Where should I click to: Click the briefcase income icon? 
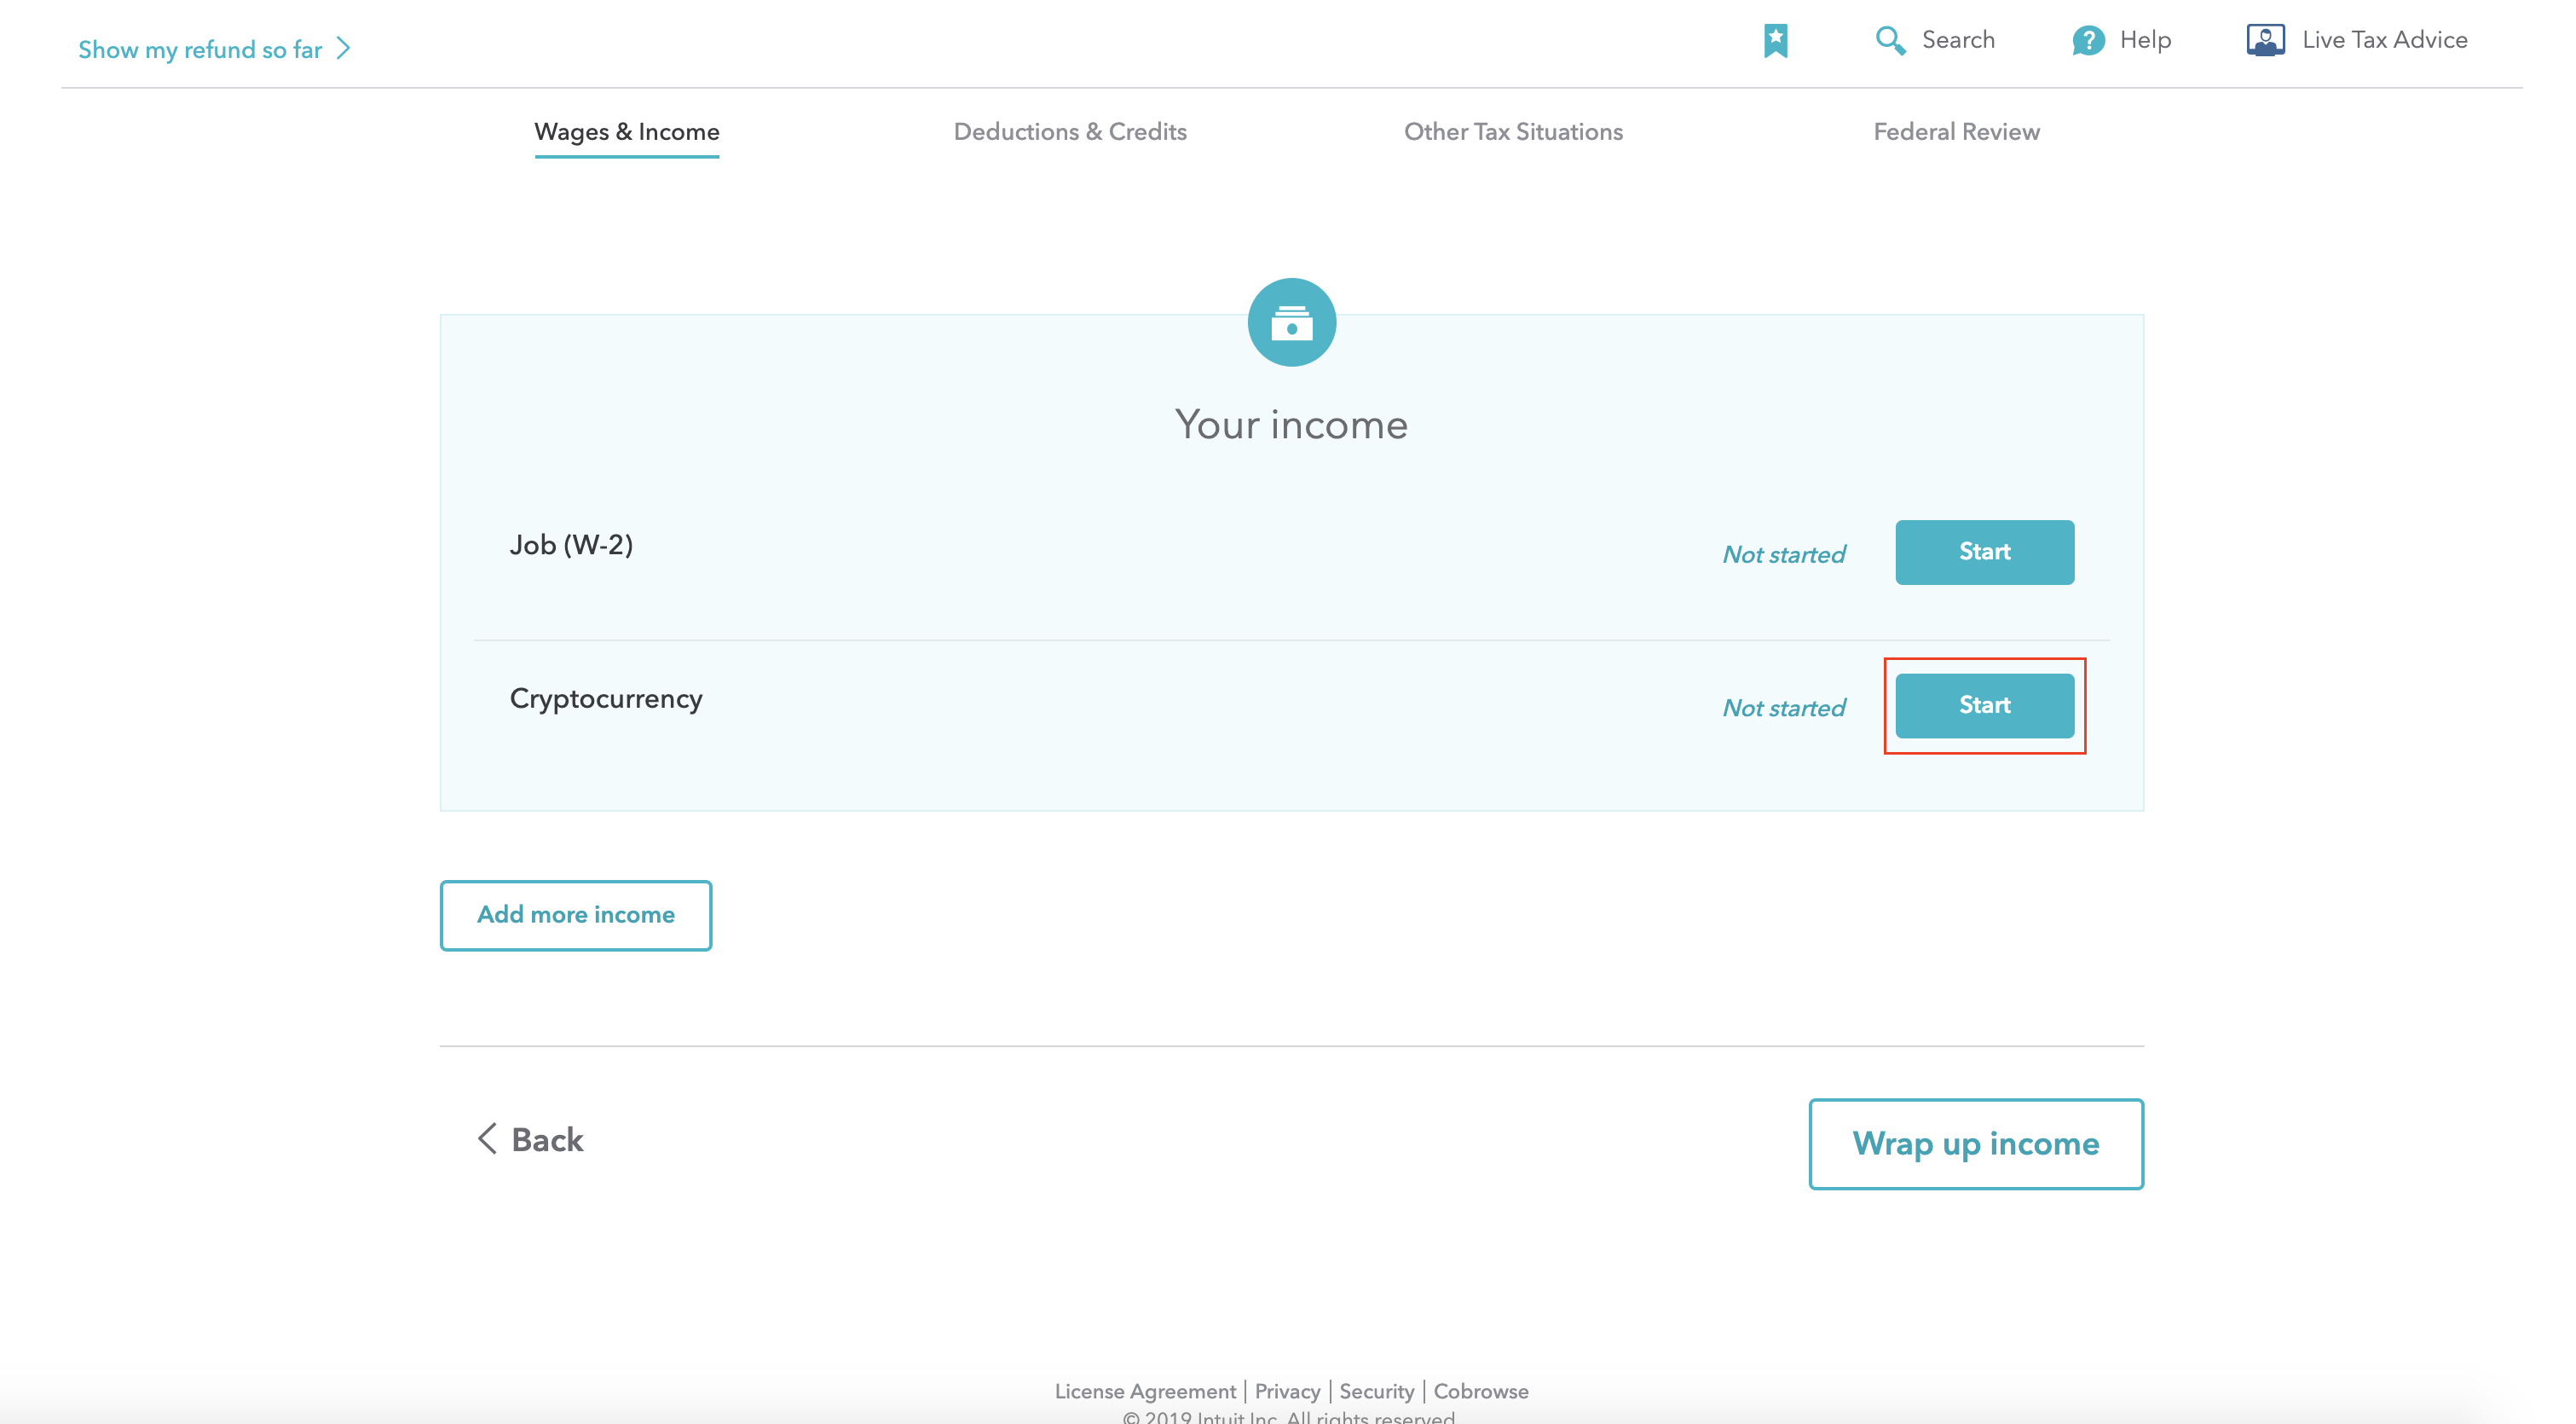[1291, 321]
